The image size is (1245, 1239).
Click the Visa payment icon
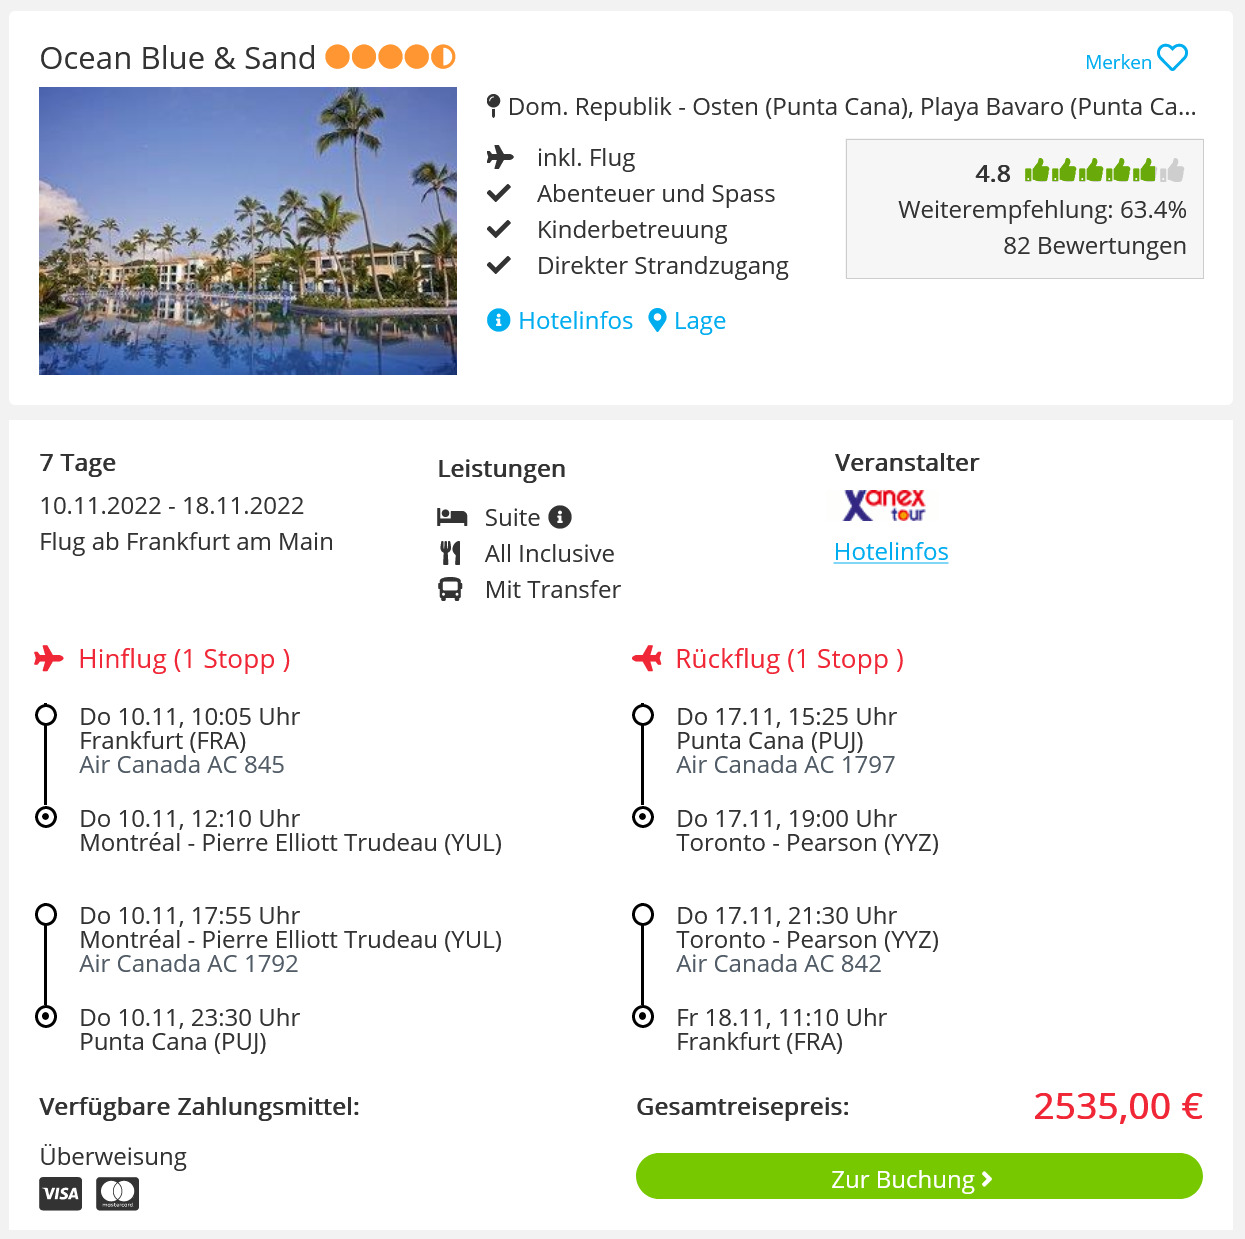coord(61,1193)
